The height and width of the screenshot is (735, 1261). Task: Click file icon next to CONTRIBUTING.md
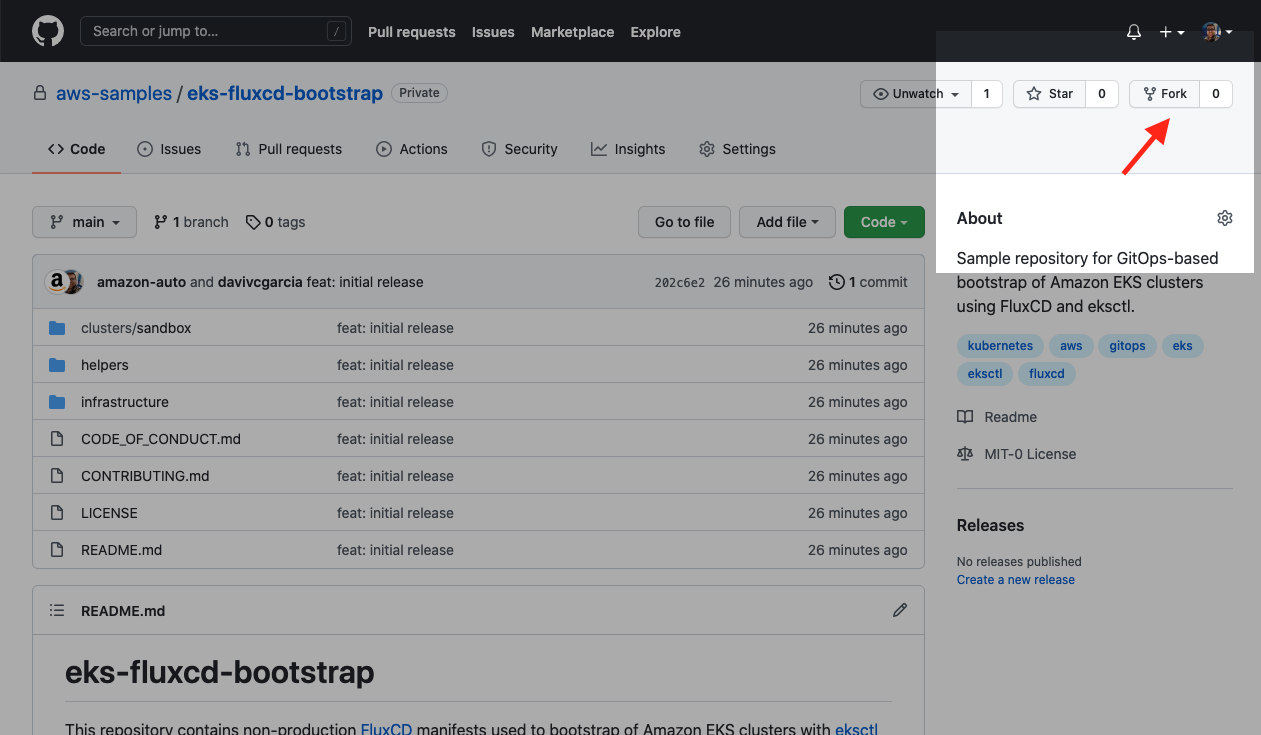pos(57,476)
